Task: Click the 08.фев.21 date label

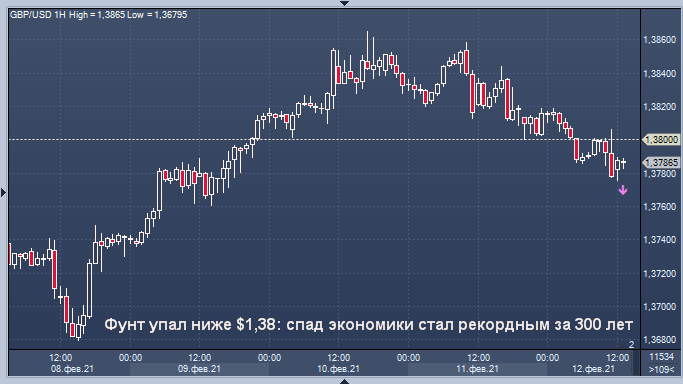Action: coord(72,369)
